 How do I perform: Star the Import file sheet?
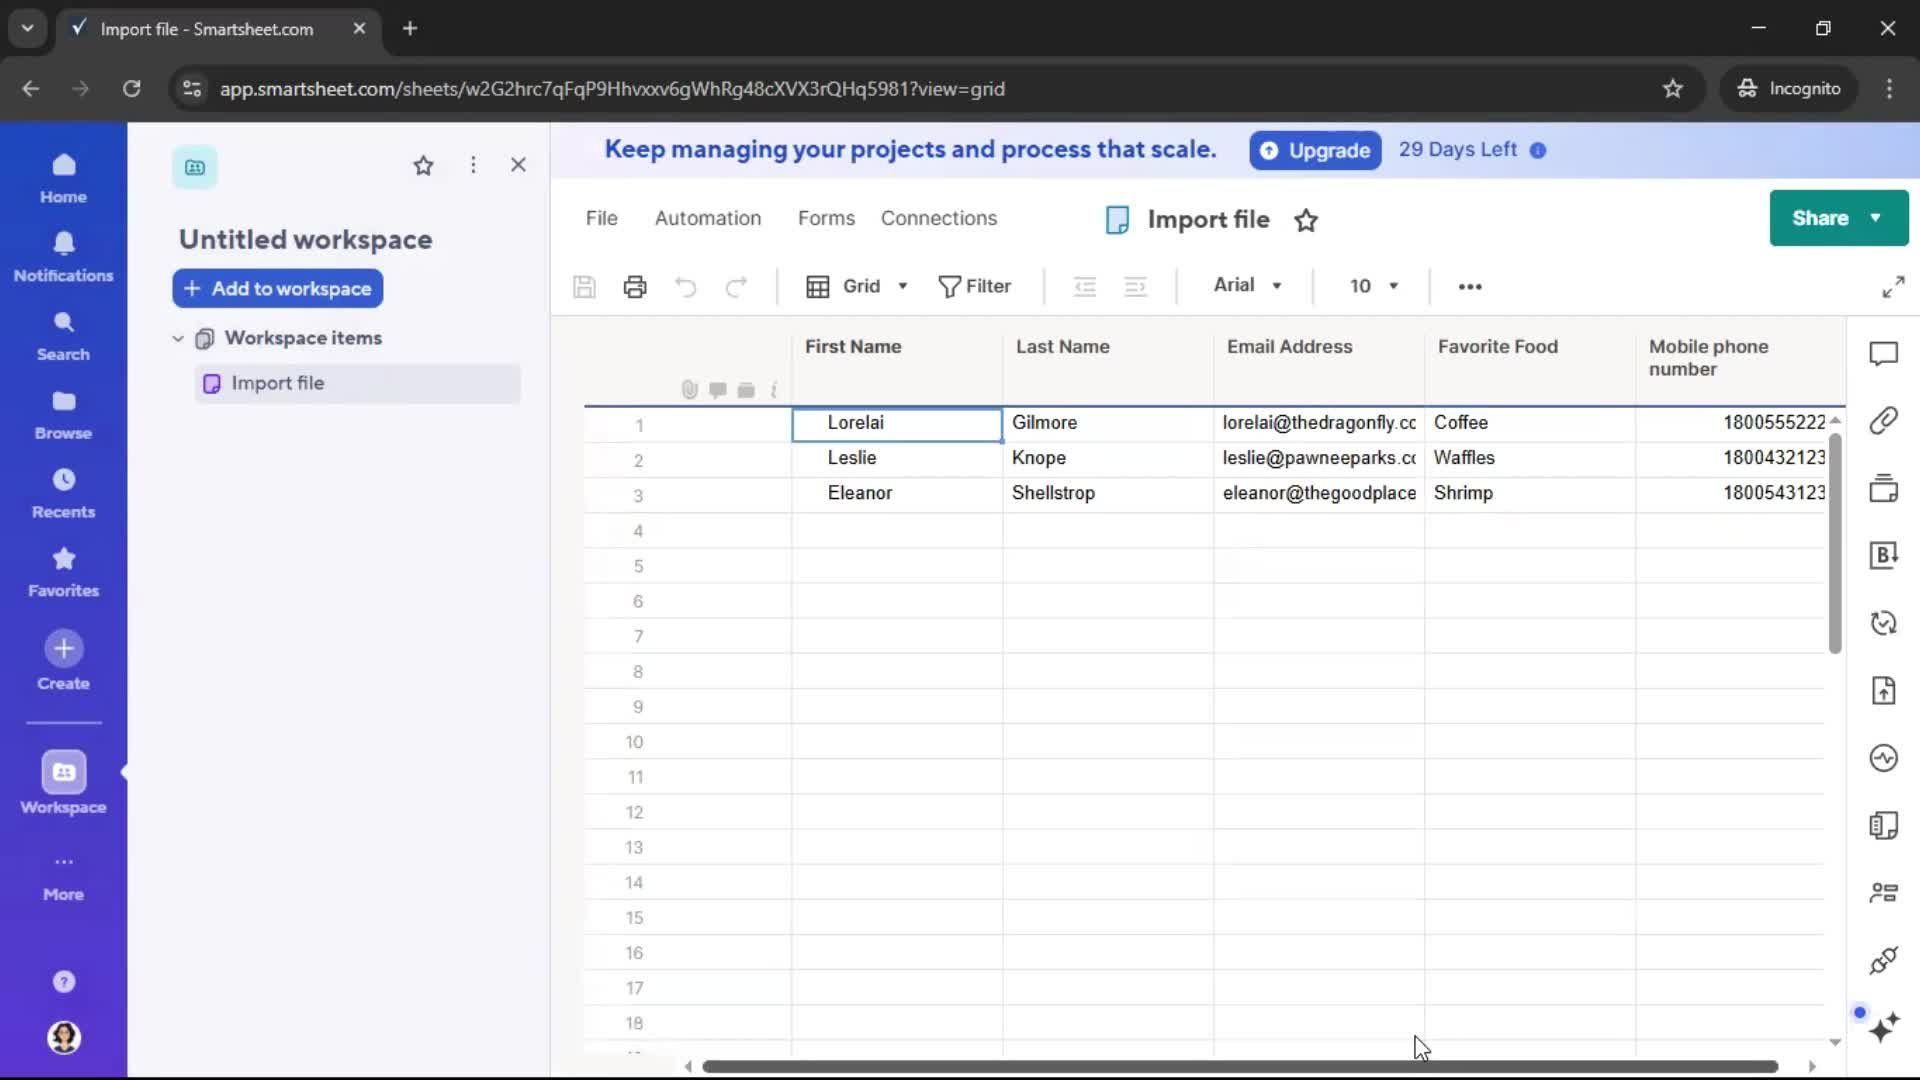[1306, 219]
